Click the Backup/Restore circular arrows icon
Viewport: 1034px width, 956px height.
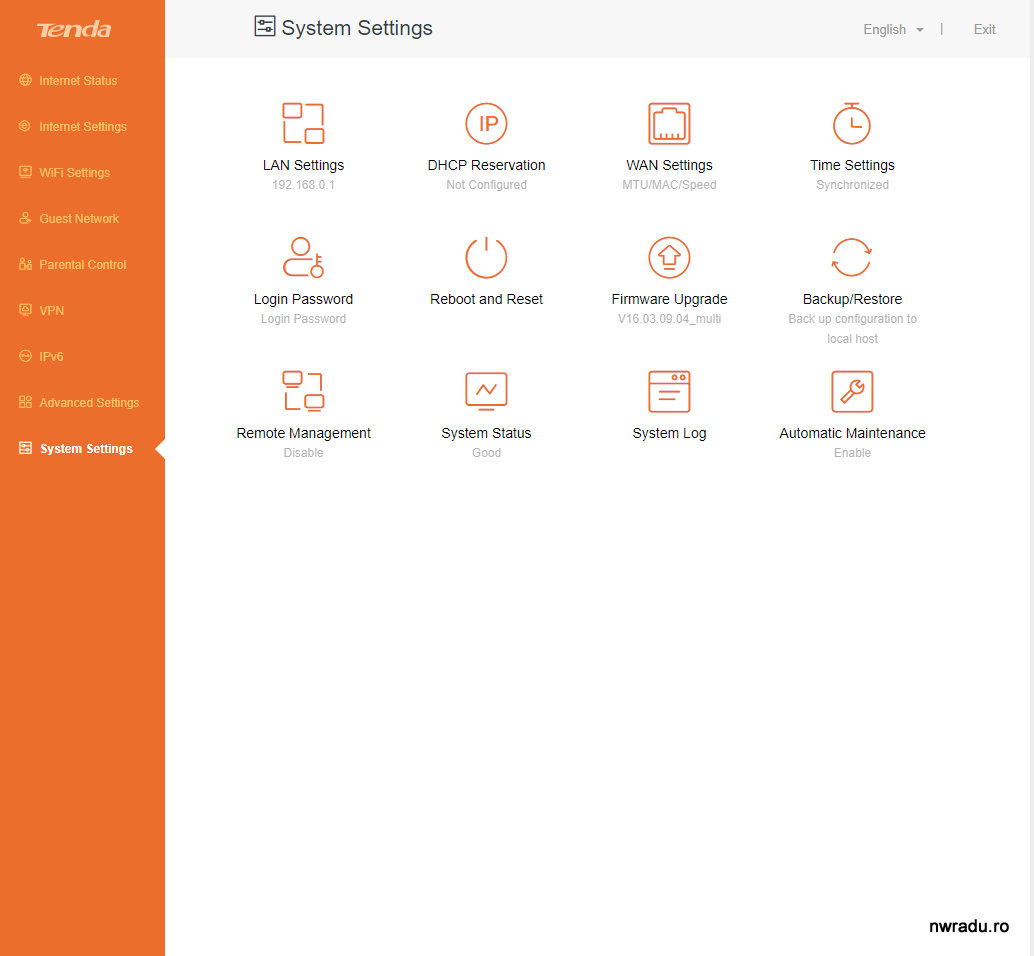[x=852, y=258]
